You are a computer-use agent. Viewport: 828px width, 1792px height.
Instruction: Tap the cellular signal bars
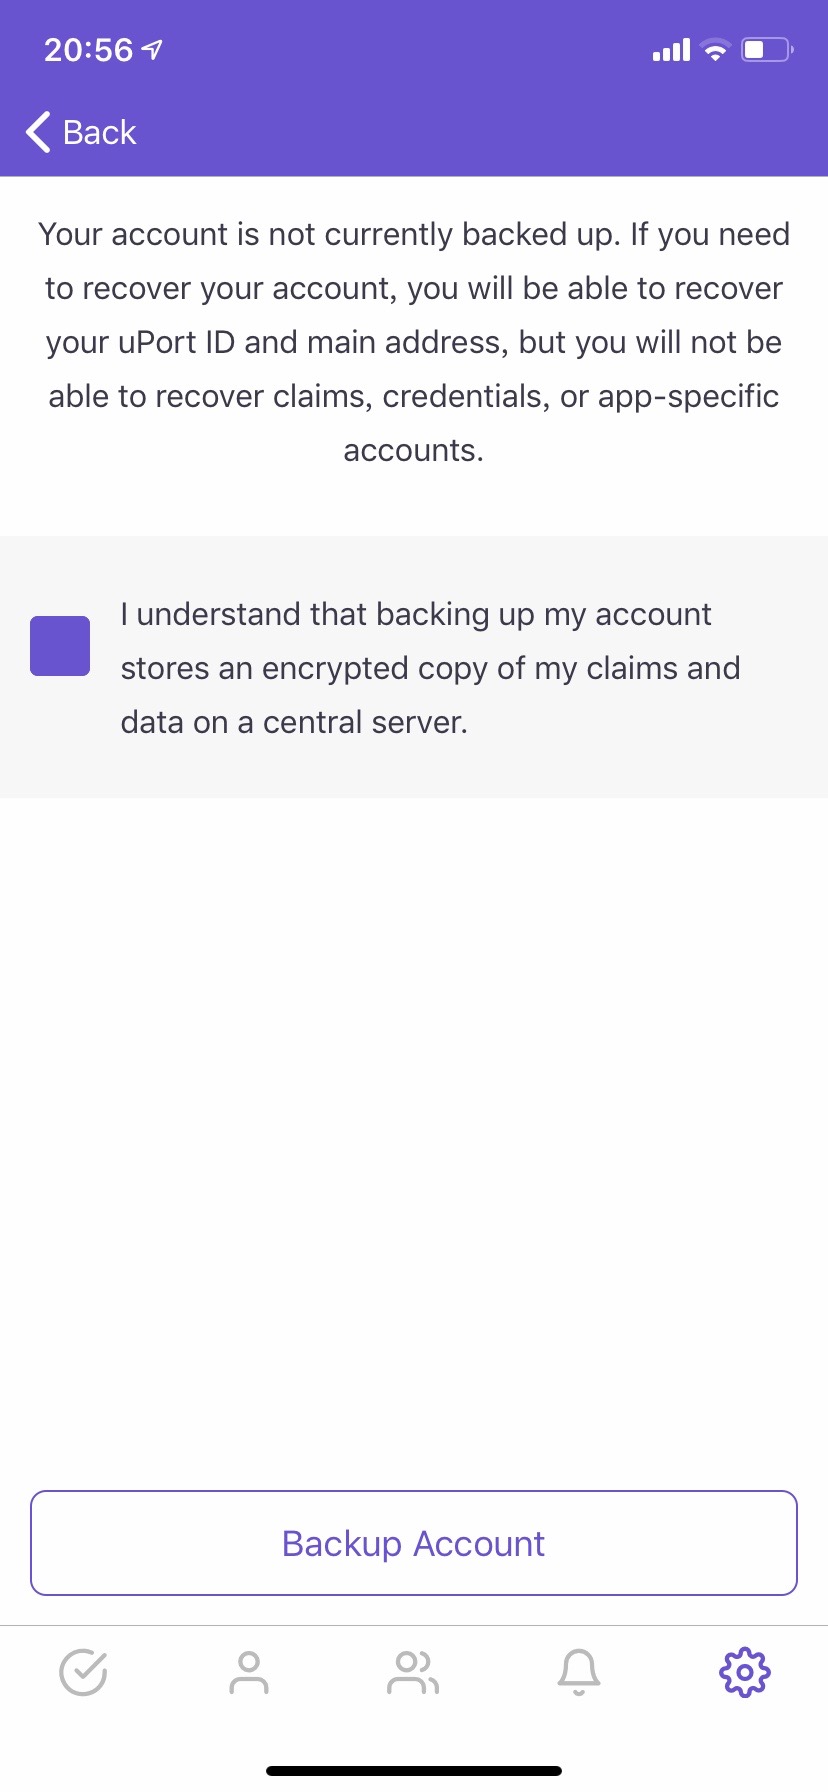coord(668,49)
